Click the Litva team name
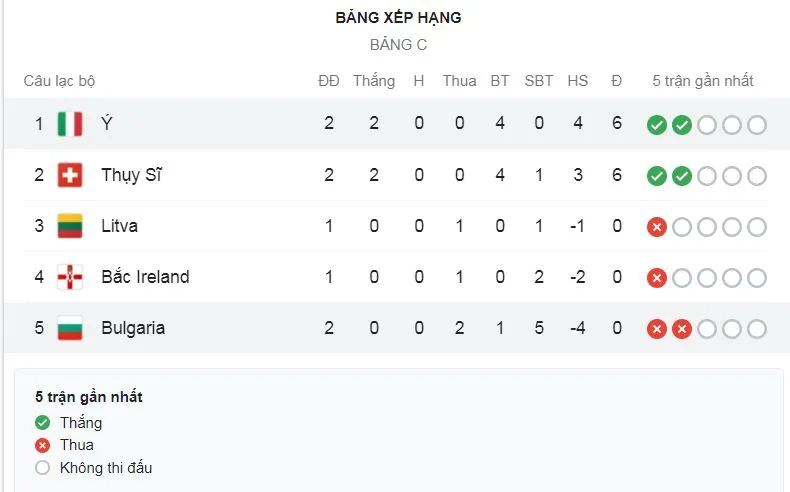This screenshot has height=492, width=790. coord(119,226)
